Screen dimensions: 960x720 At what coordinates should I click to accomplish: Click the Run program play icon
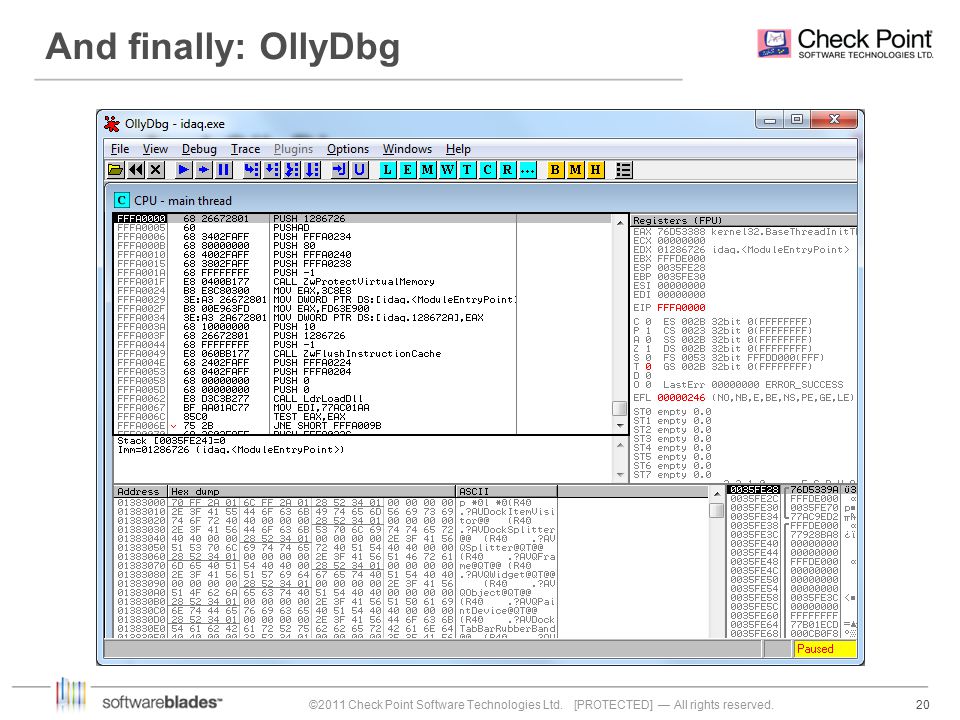[x=183, y=170]
